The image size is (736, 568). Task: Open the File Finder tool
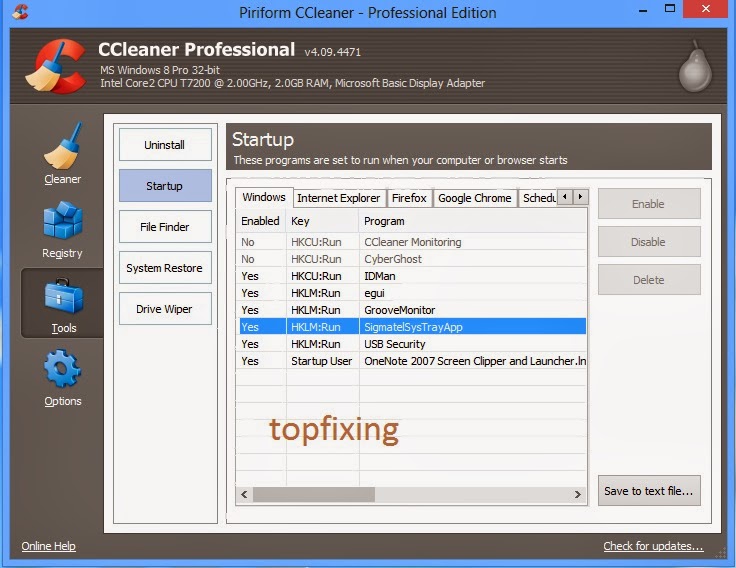[x=165, y=227]
